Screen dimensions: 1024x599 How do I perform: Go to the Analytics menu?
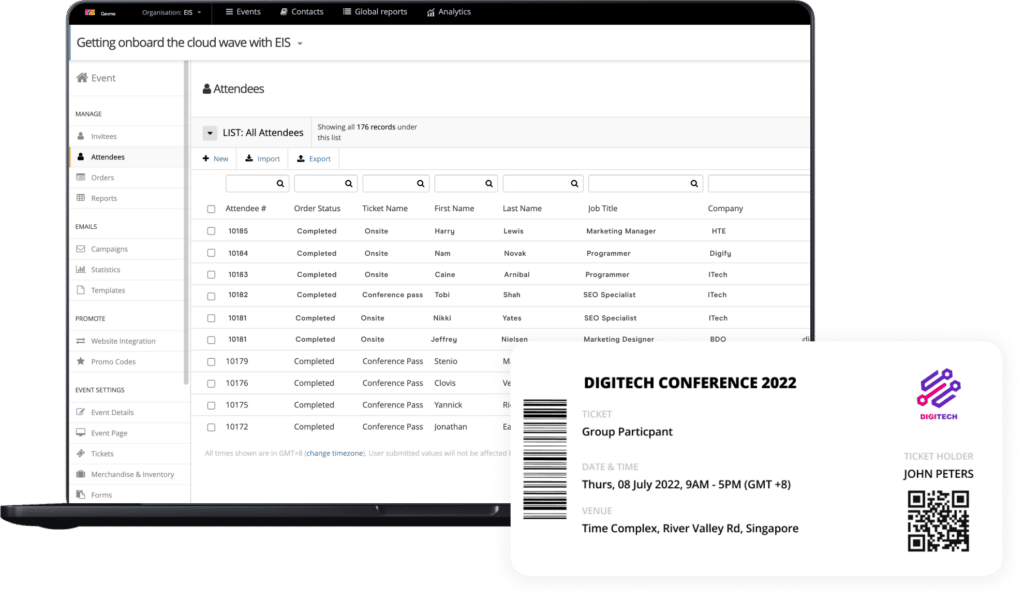(448, 12)
